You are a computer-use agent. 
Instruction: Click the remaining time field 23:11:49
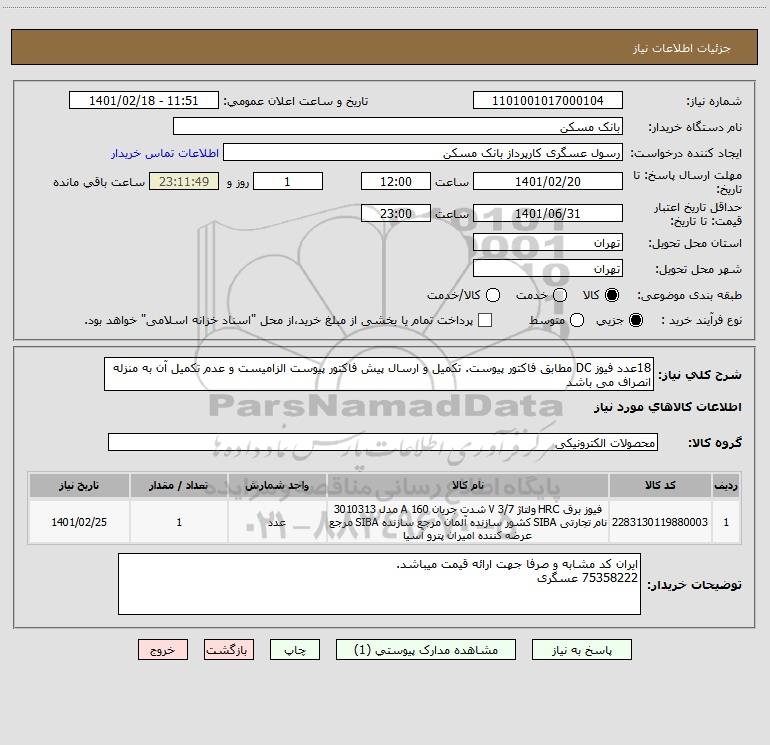(x=184, y=181)
